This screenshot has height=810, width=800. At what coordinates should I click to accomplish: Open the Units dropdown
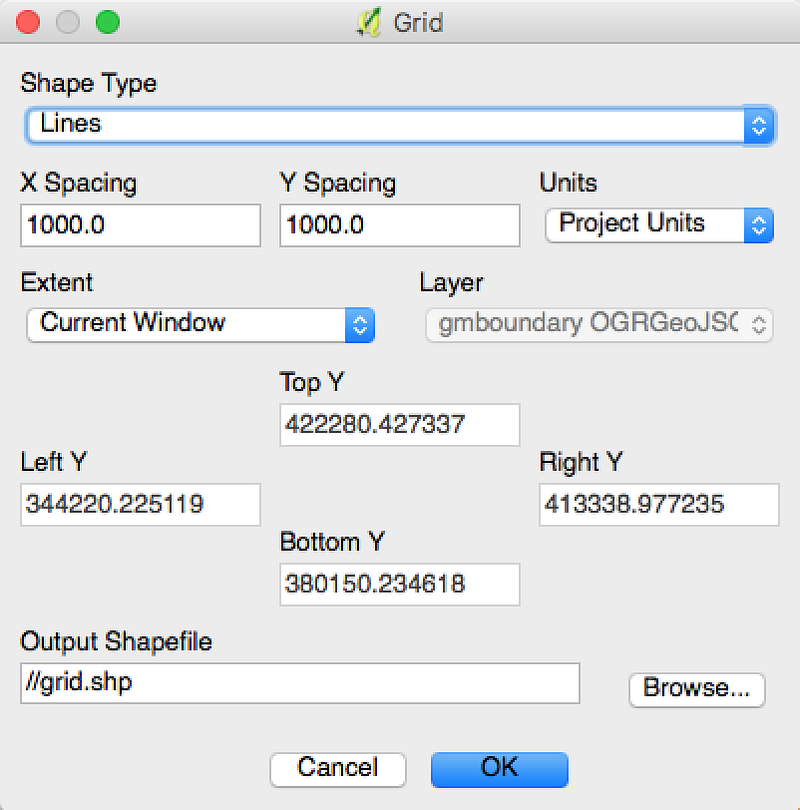point(659,224)
